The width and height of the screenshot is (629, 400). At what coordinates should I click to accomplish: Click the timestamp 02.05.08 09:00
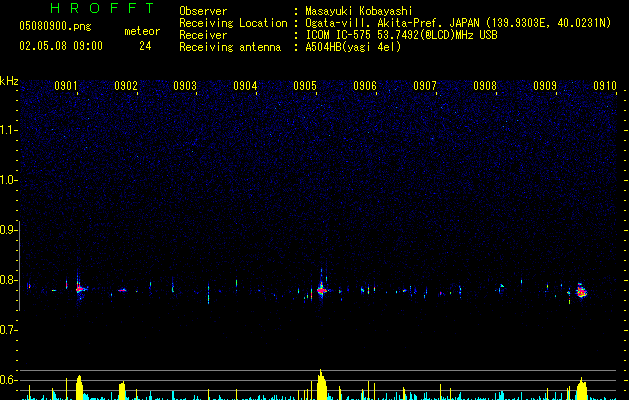tap(61, 46)
